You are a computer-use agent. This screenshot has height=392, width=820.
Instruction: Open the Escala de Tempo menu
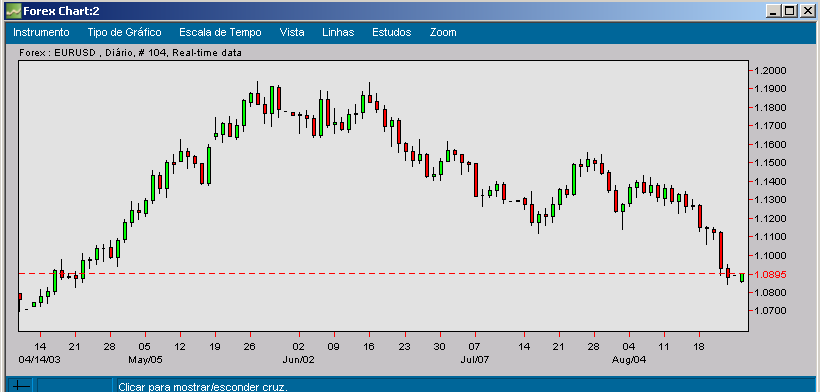tap(220, 32)
